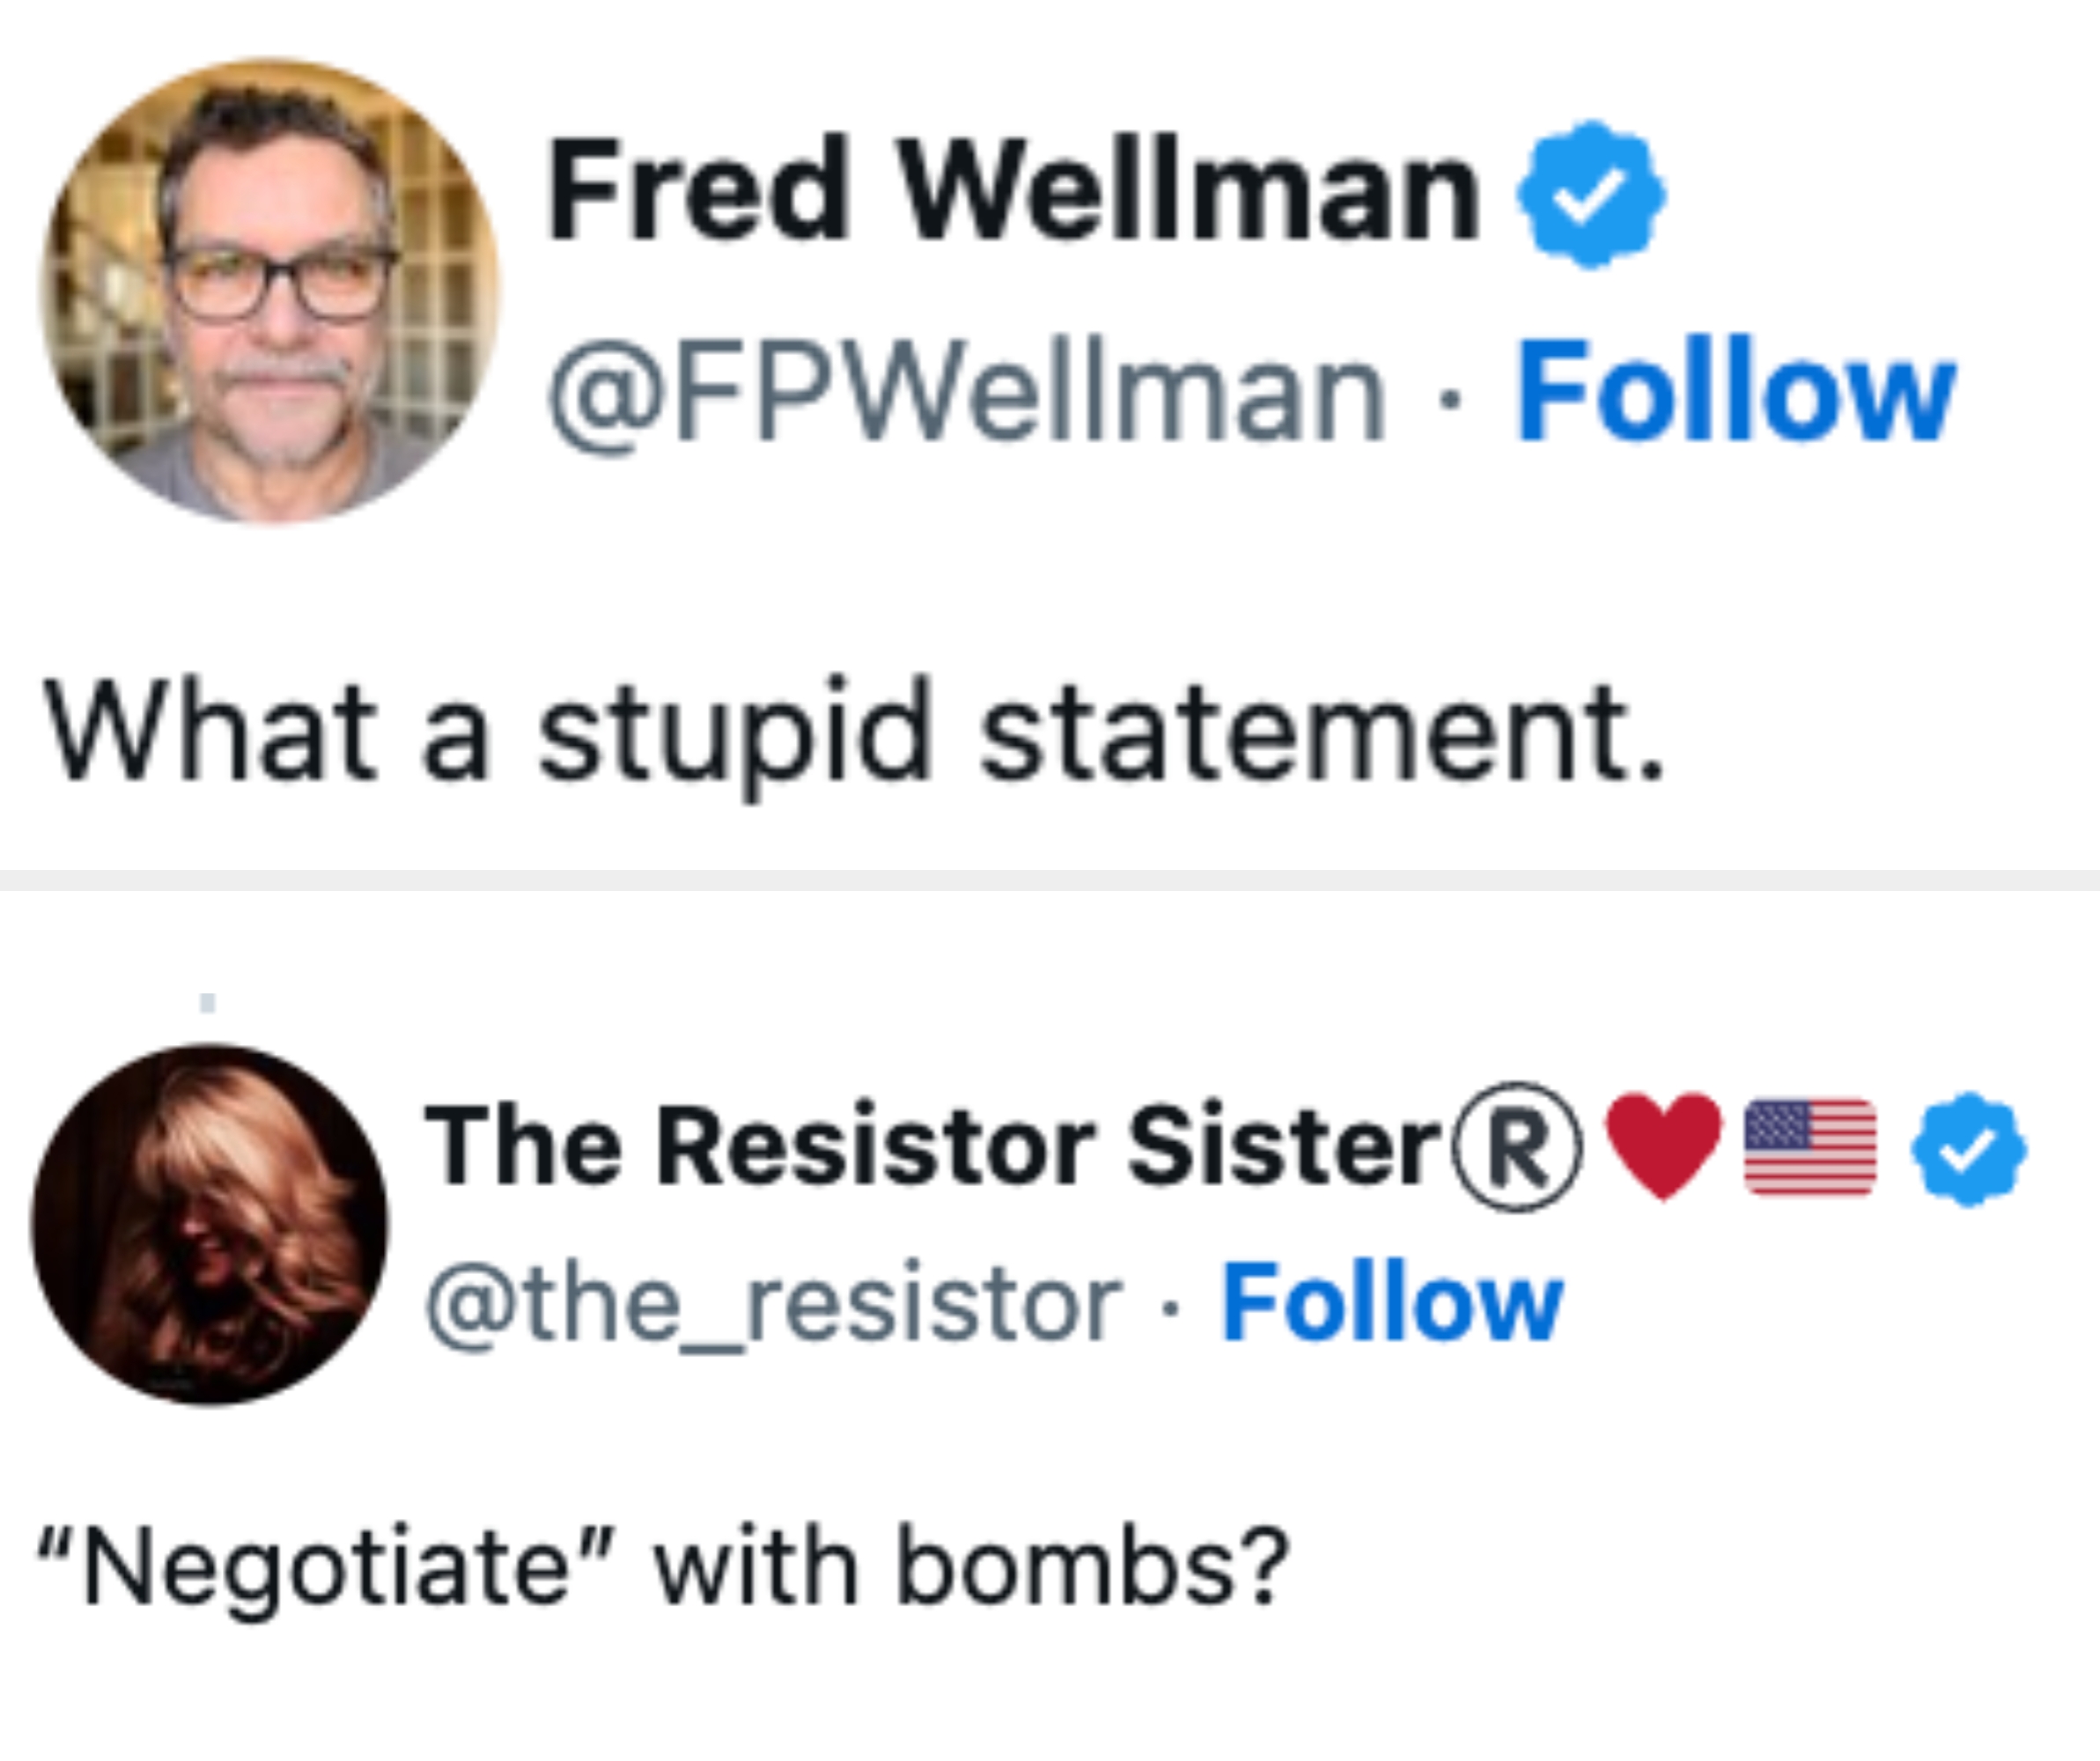Click the registered trademark symbol after Sister
2100x1761 pixels.
pyautogui.click(x=1517, y=1147)
